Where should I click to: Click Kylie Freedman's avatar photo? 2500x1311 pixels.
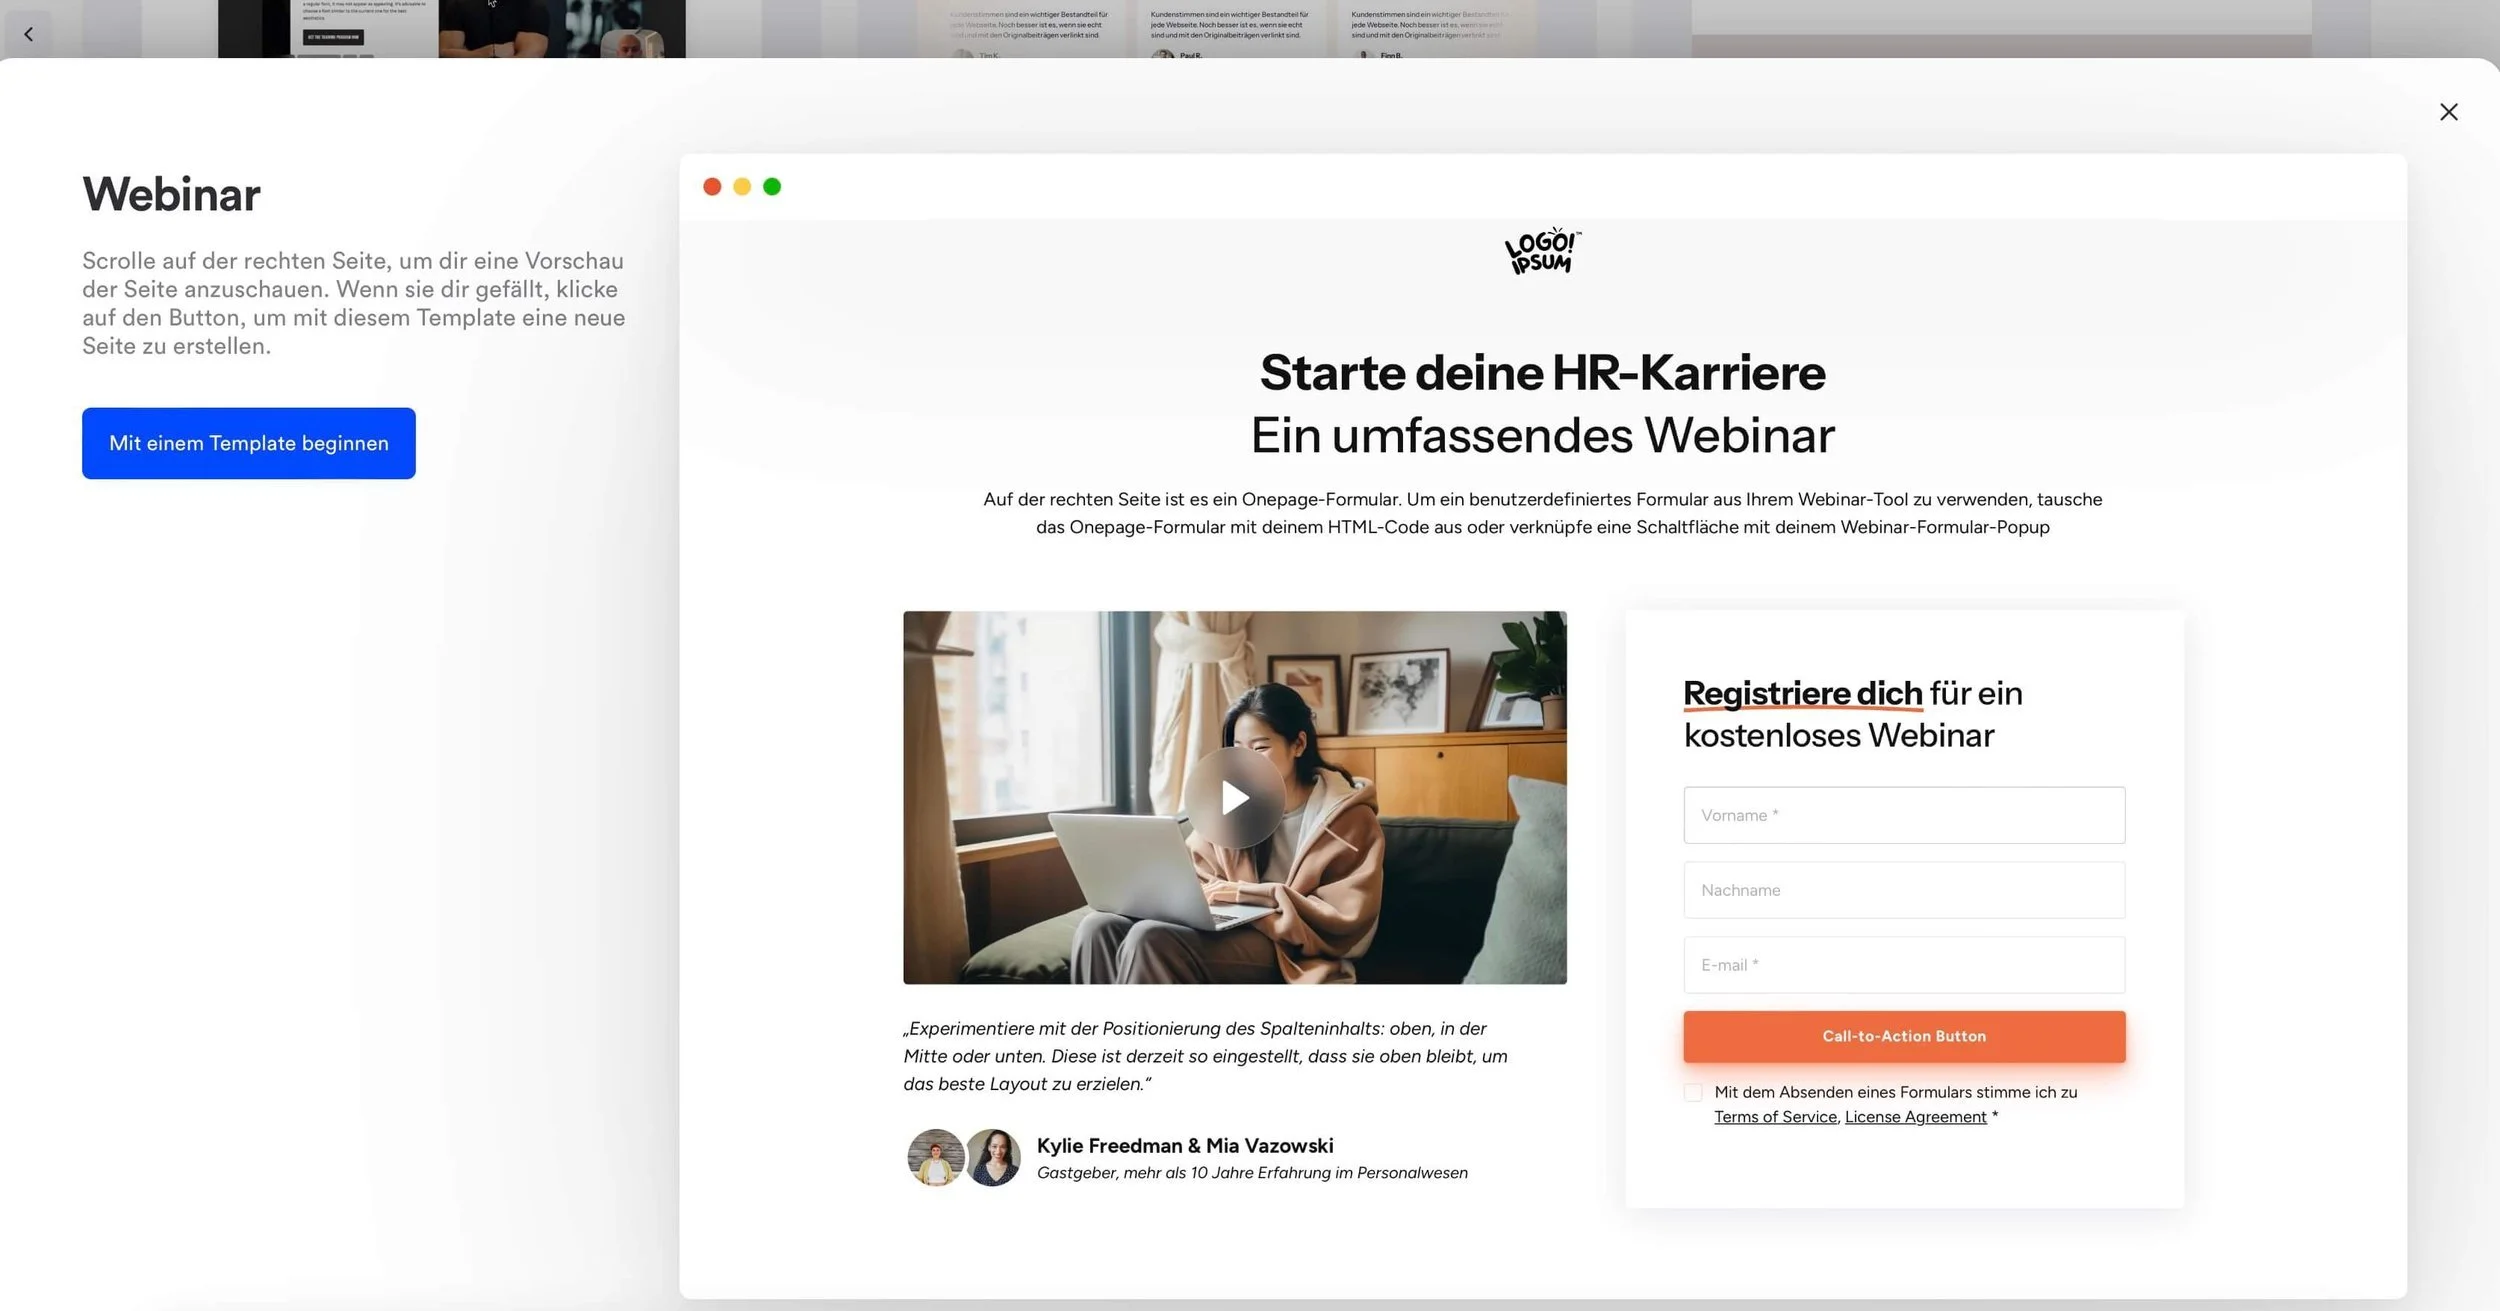pos(935,1158)
